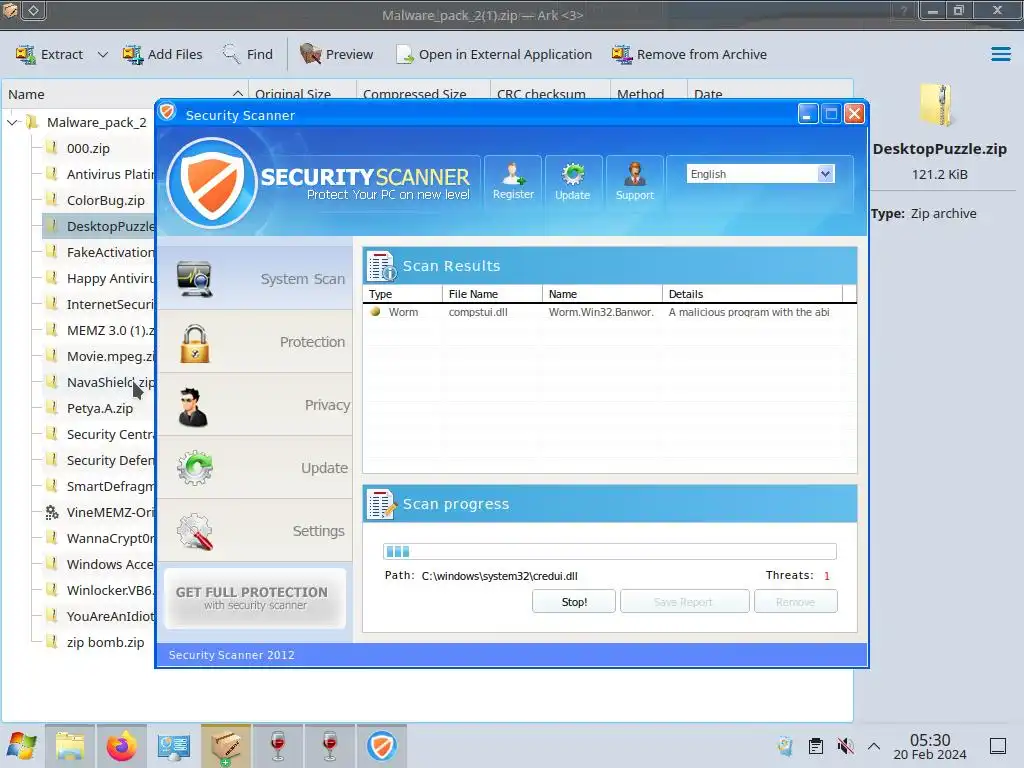1024x768 pixels.
Task: Open the Start menu on taskbar
Action: click(x=22, y=746)
